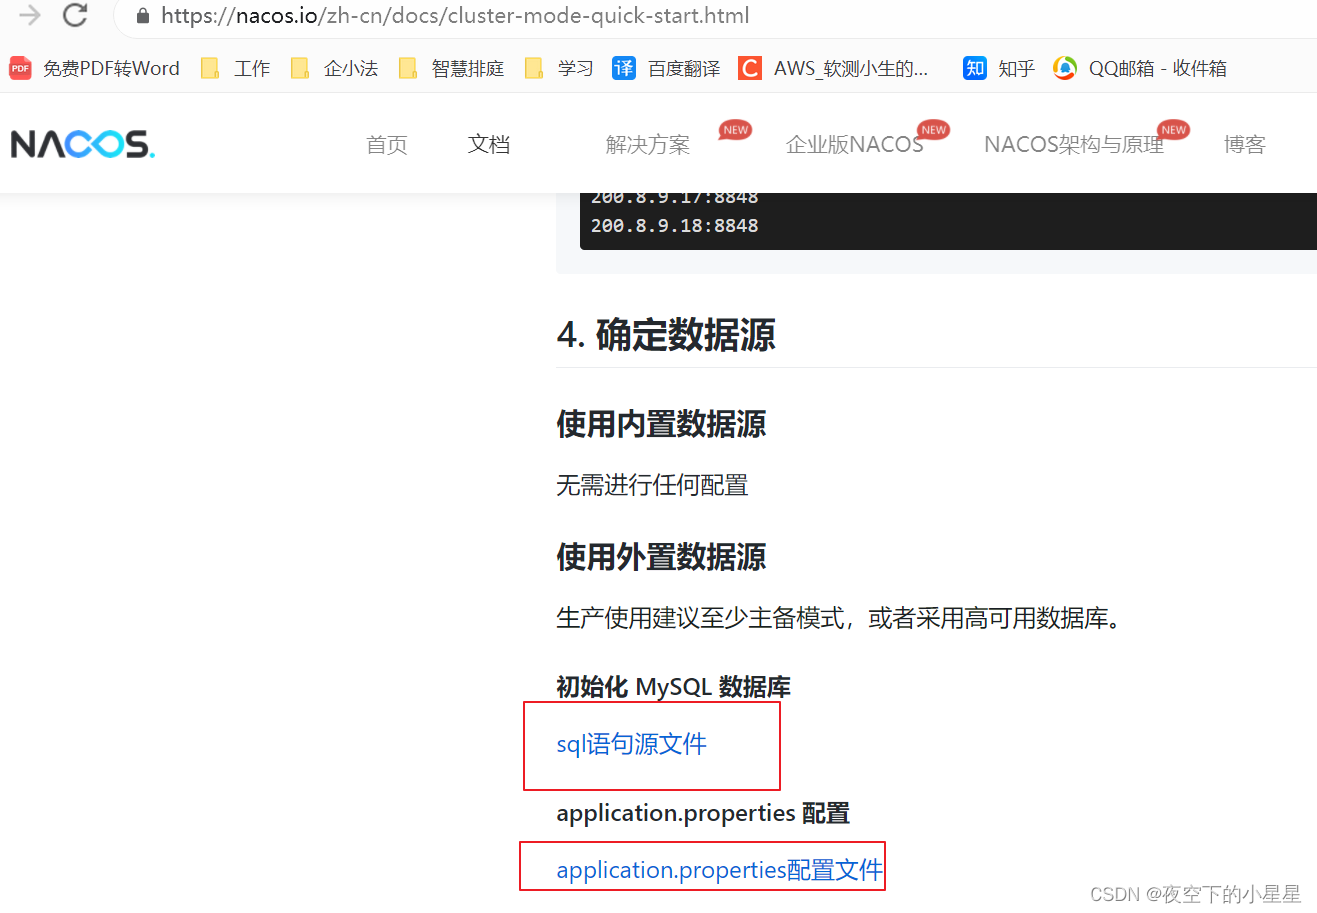
Task: Click the application.properties 配置 bold text
Action: pos(703,813)
